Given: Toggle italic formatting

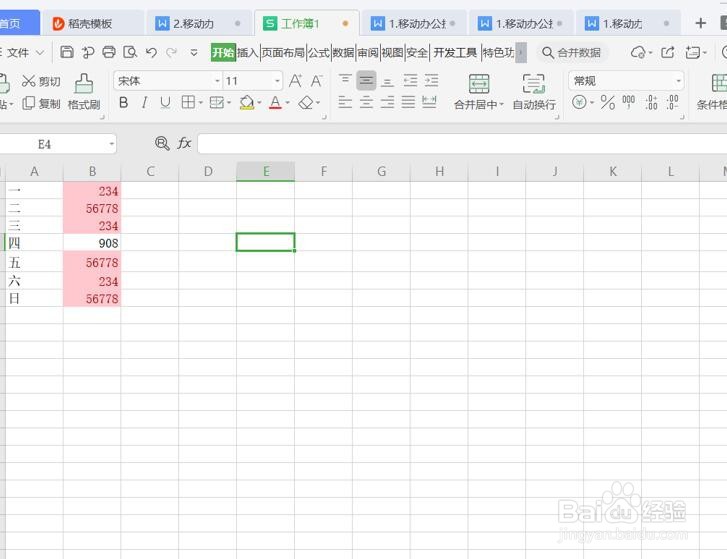Looking at the screenshot, I should (x=145, y=102).
